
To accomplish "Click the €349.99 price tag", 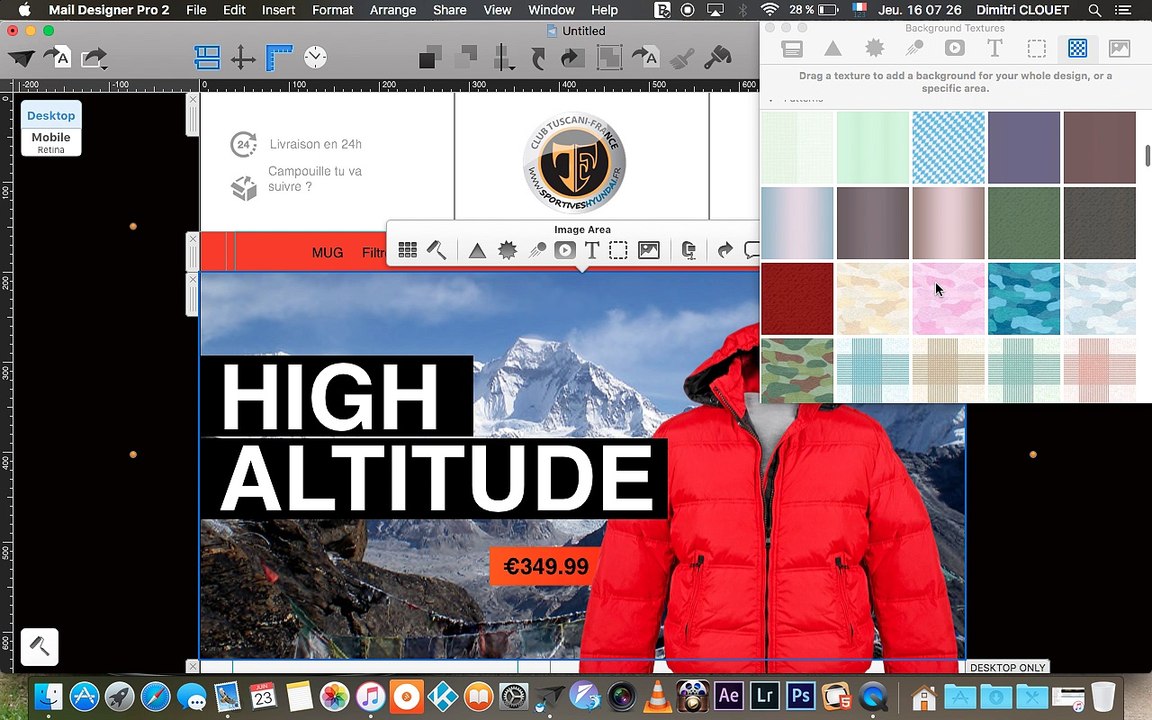I will coord(546,566).
